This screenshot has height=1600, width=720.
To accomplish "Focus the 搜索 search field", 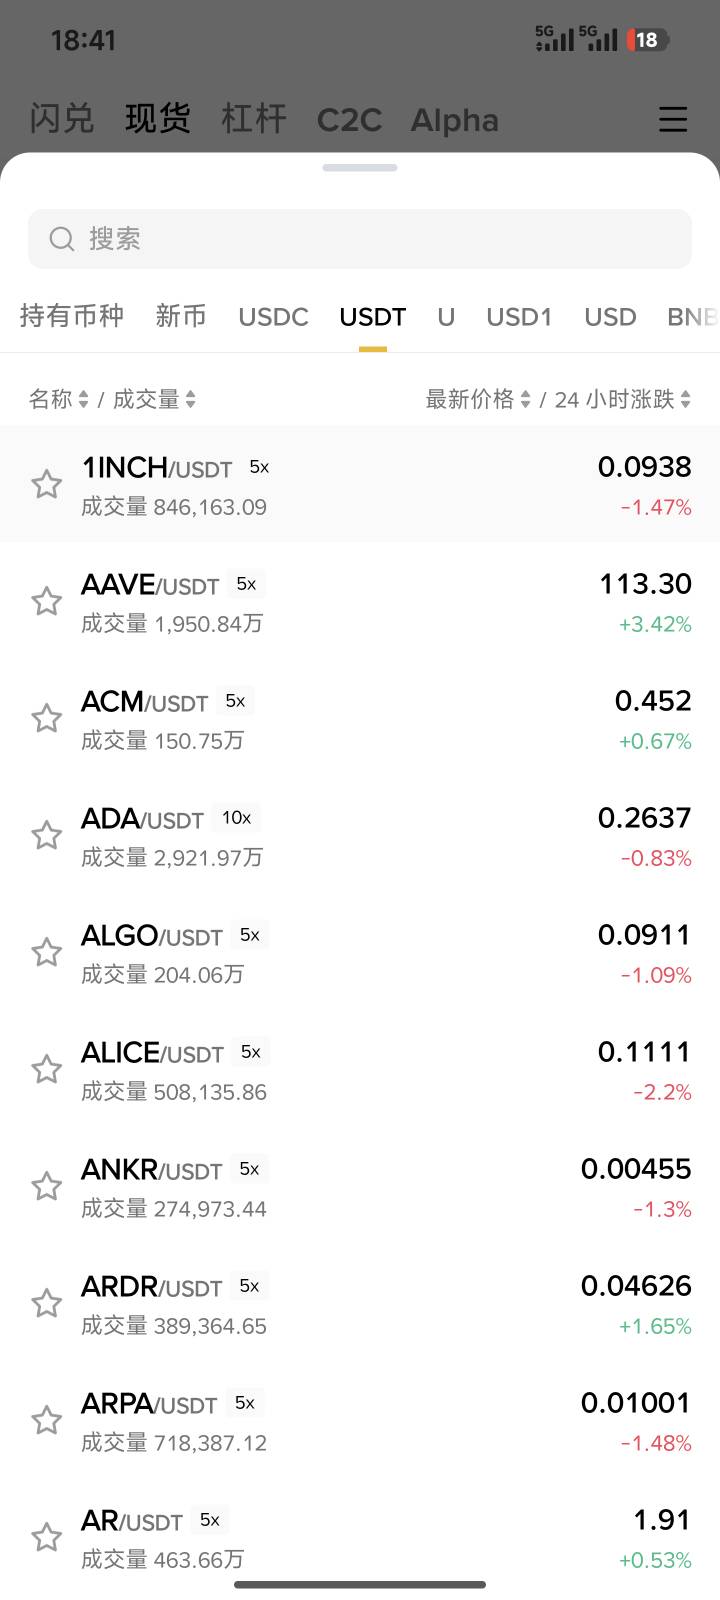I will (380, 239).
